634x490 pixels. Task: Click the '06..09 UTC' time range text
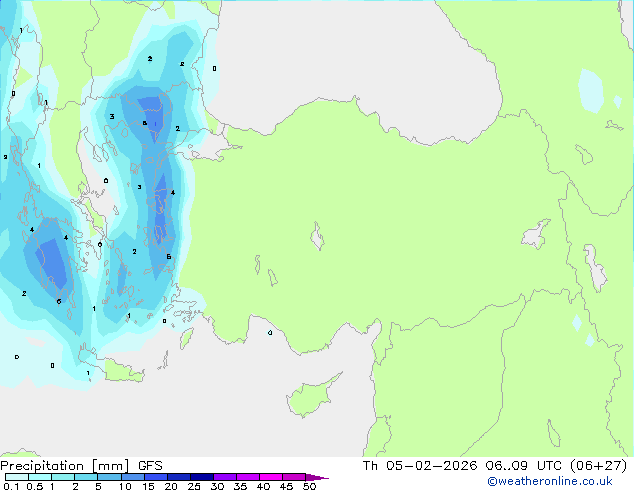click(524, 466)
